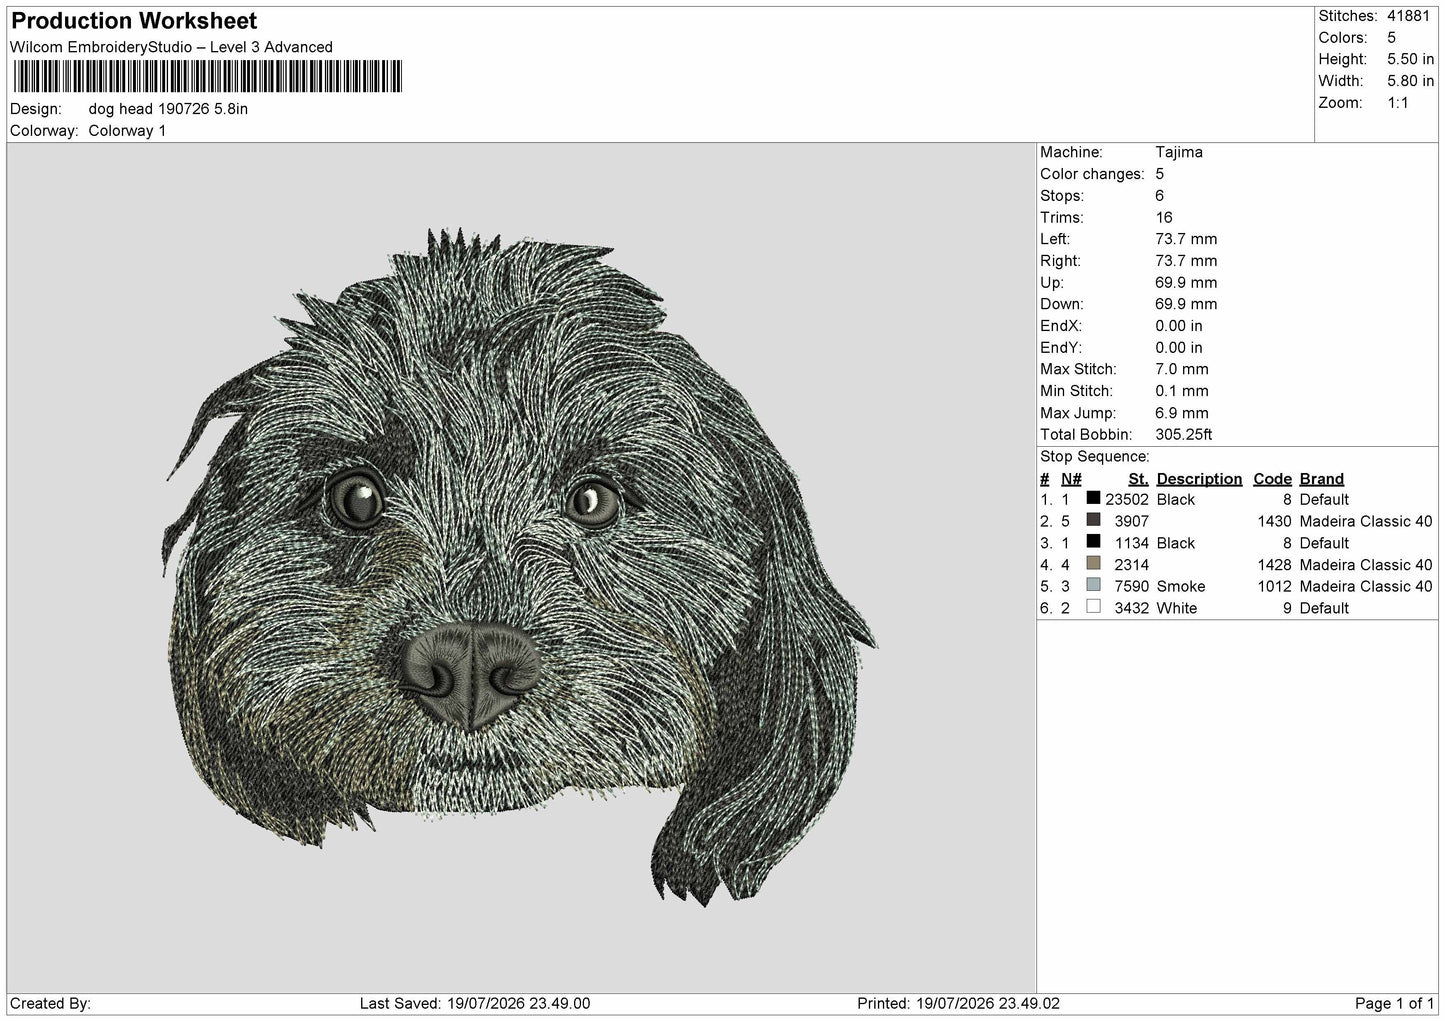Click the Left value 73.7 mm
The image size is (1445, 1021).
pos(1186,239)
